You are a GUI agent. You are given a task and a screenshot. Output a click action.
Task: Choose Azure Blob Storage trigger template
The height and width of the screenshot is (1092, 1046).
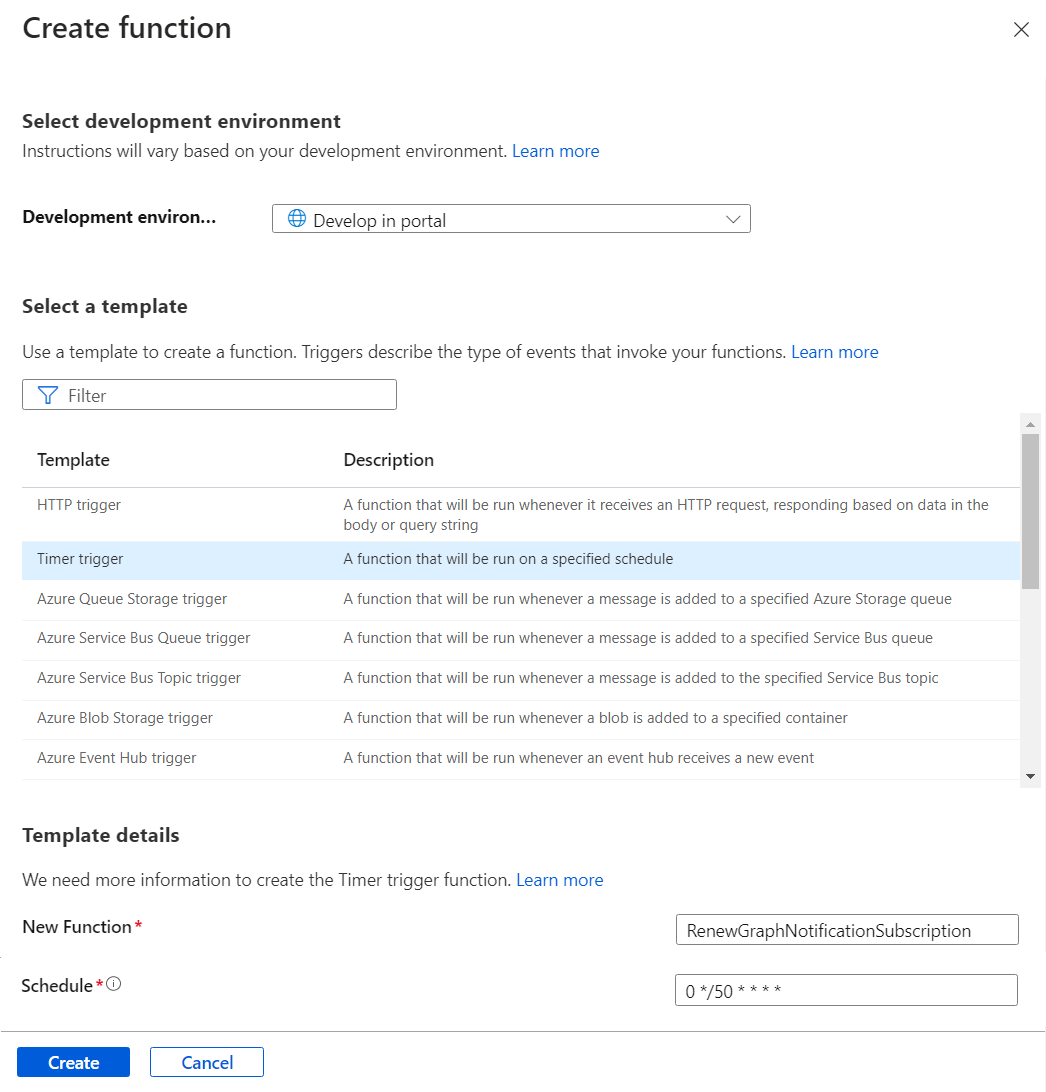tap(125, 718)
